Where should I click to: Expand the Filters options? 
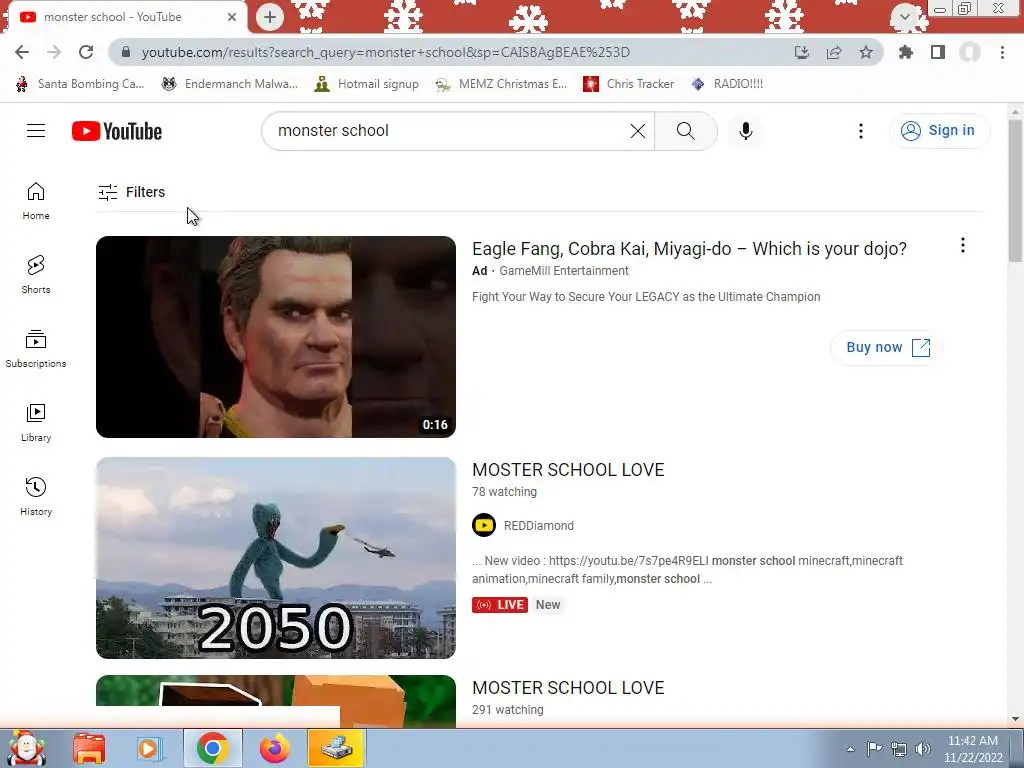(x=132, y=192)
